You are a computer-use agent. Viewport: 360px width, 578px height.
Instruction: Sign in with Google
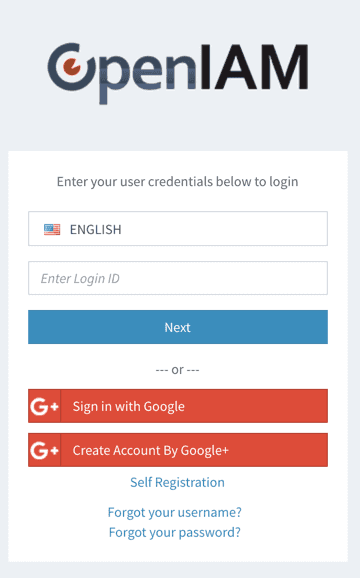[178, 406]
